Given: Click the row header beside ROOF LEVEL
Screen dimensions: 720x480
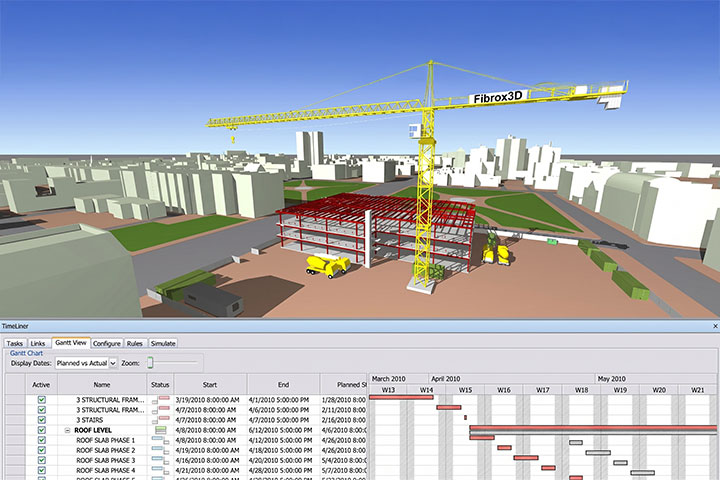Looking at the screenshot, I should [15, 430].
